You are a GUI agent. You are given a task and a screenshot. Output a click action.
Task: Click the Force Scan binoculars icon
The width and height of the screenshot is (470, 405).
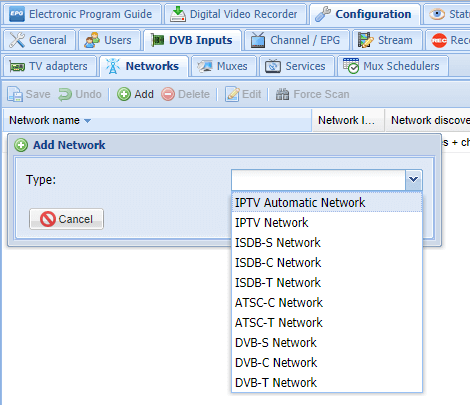point(282,94)
